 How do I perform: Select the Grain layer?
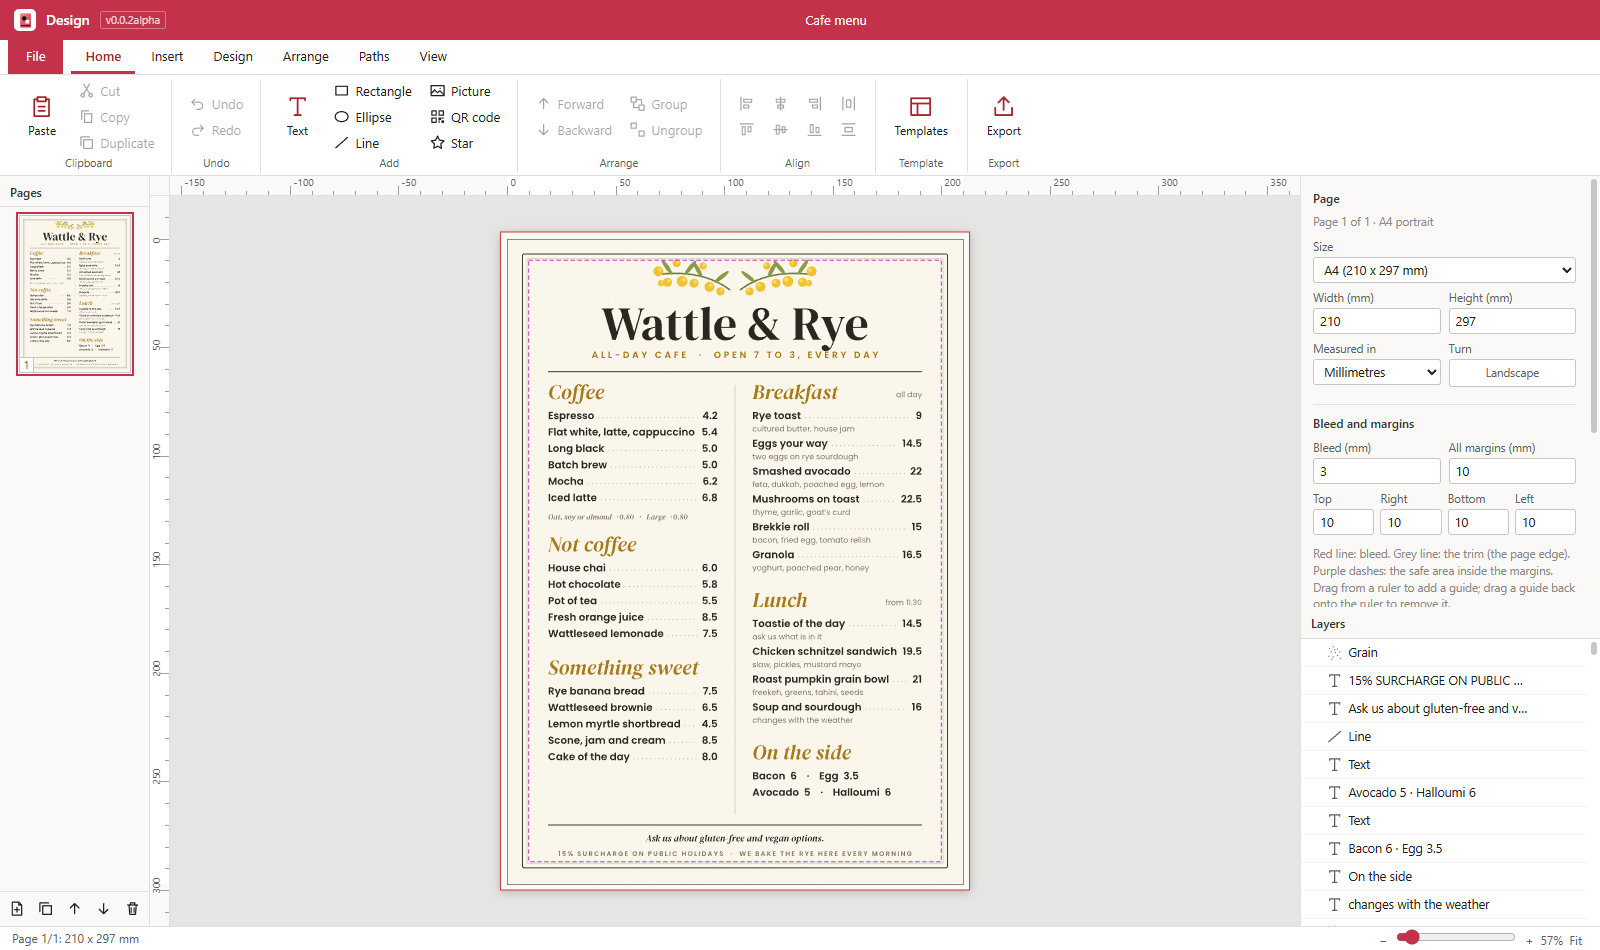pyautogui.click(x=1445, y=653)
